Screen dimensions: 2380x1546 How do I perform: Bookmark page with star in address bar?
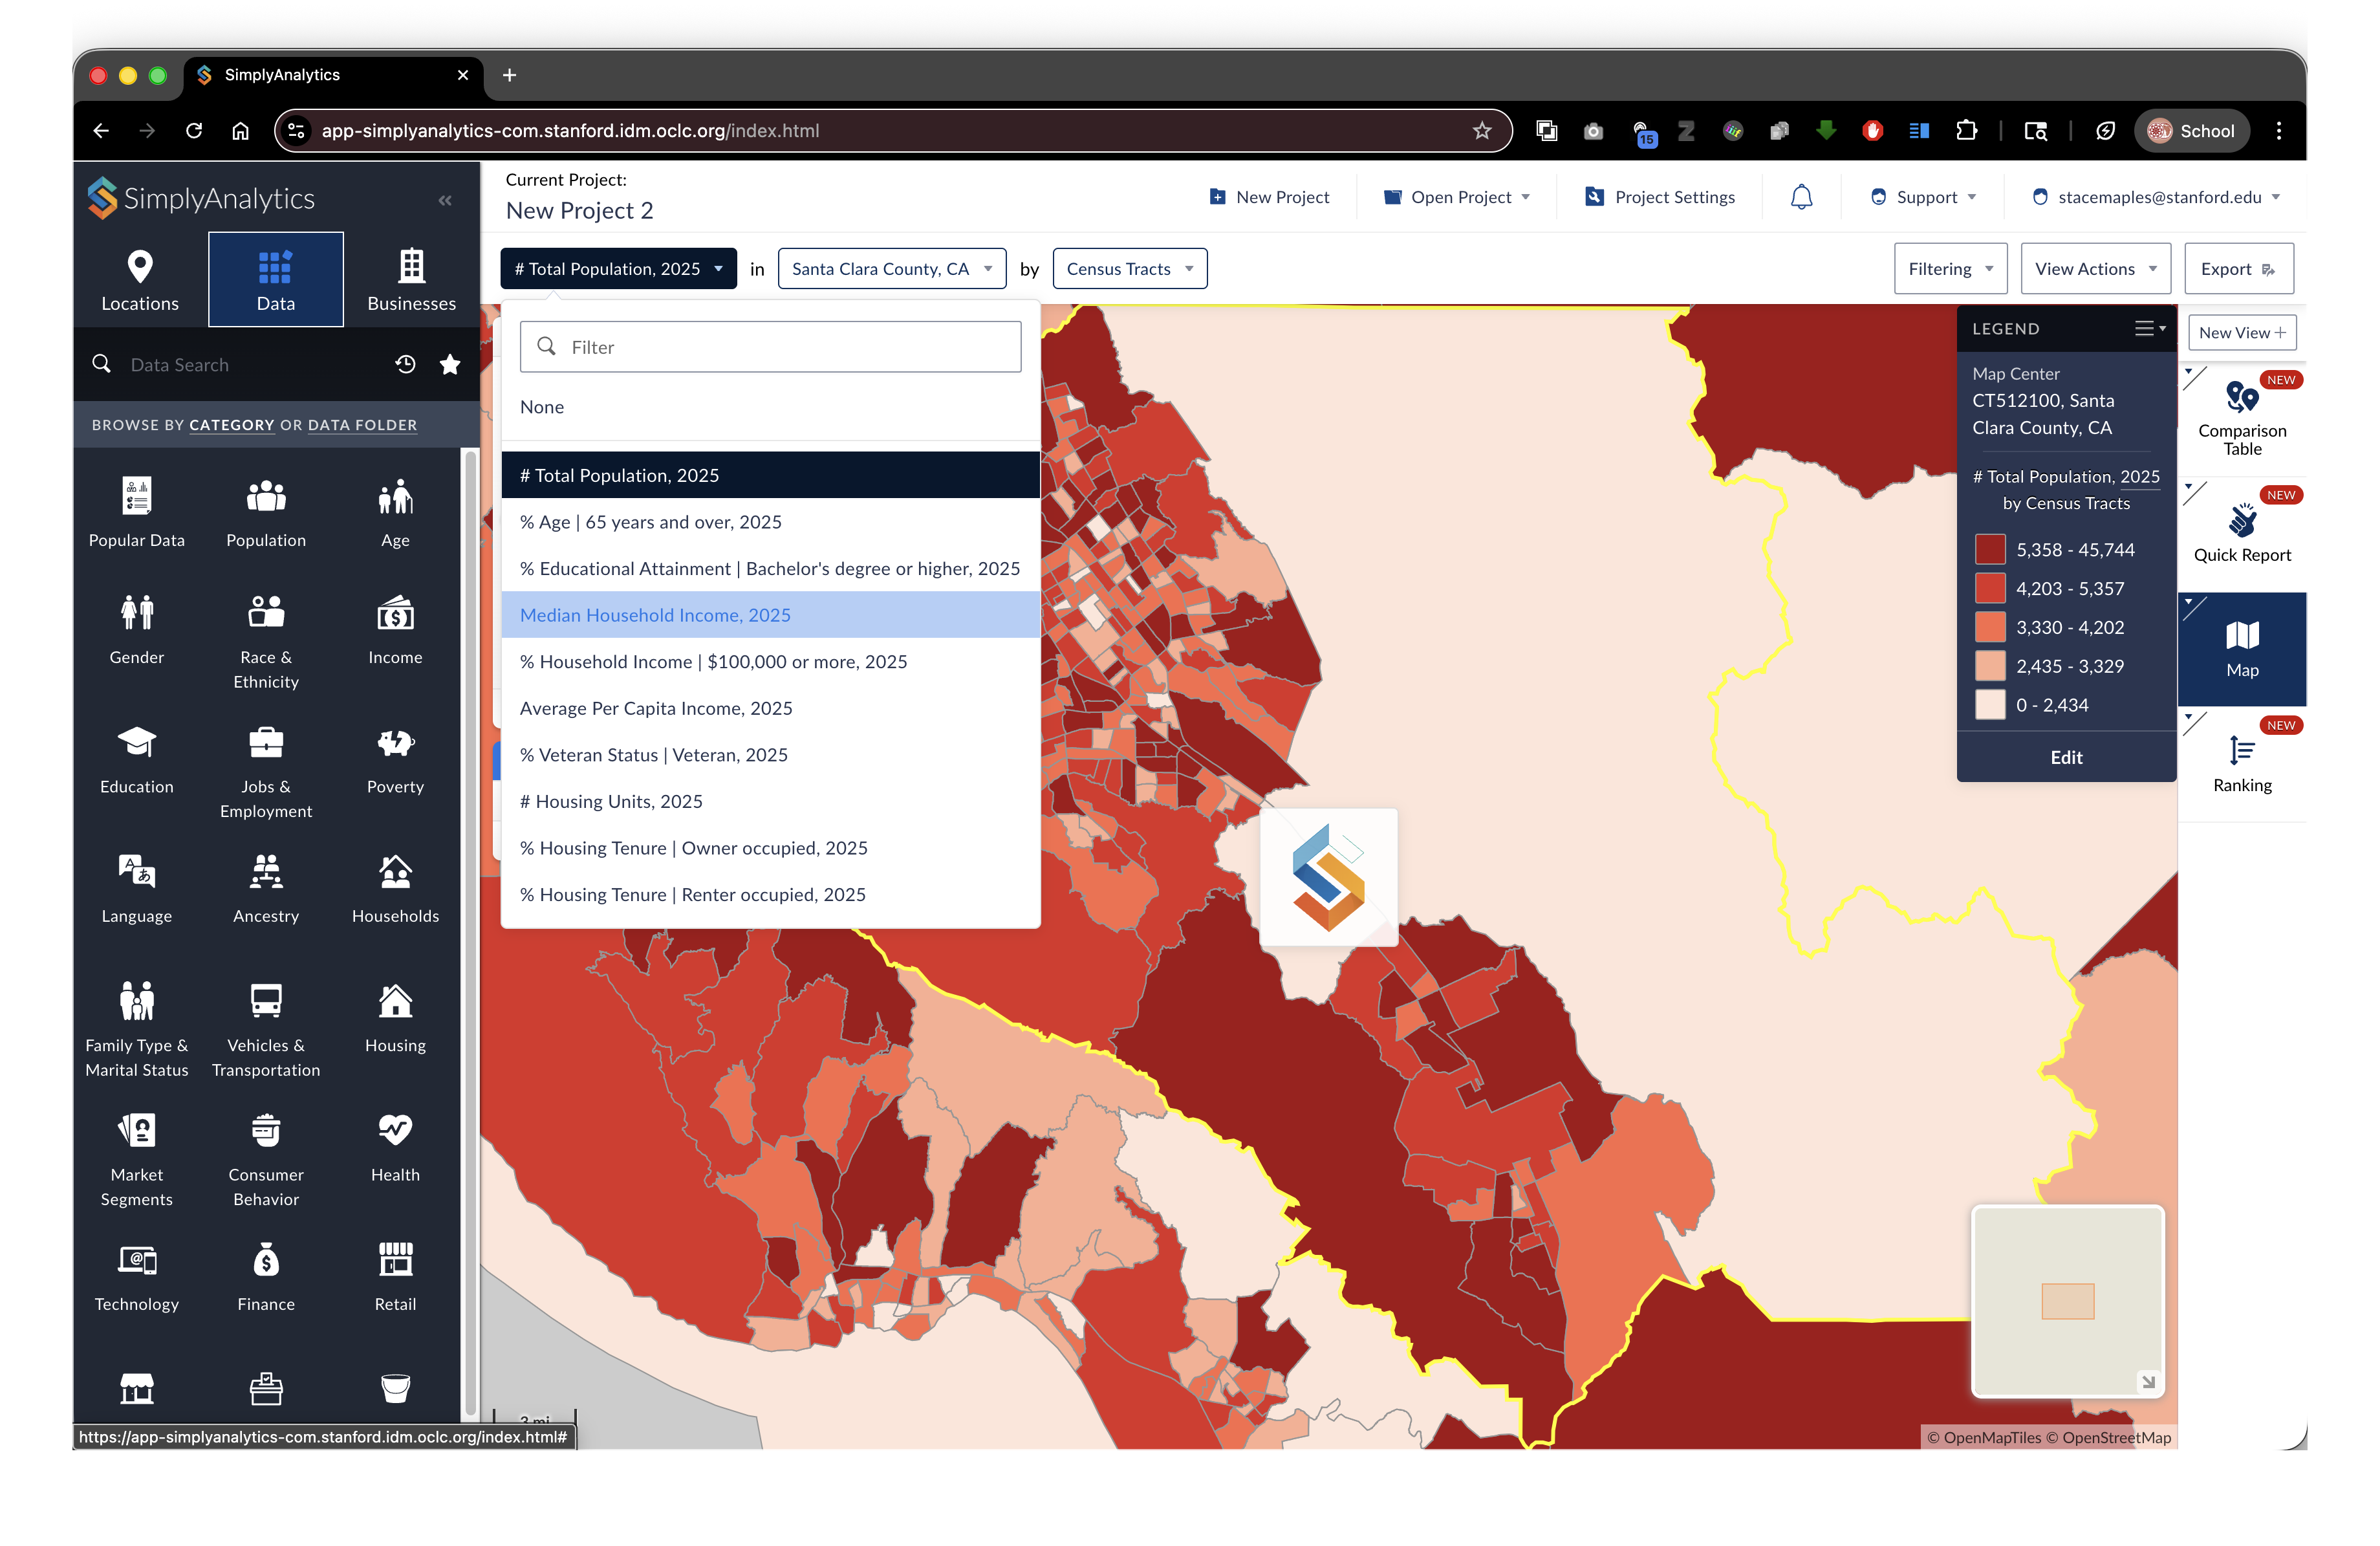pyautogui.click(x=1481, y=131)
